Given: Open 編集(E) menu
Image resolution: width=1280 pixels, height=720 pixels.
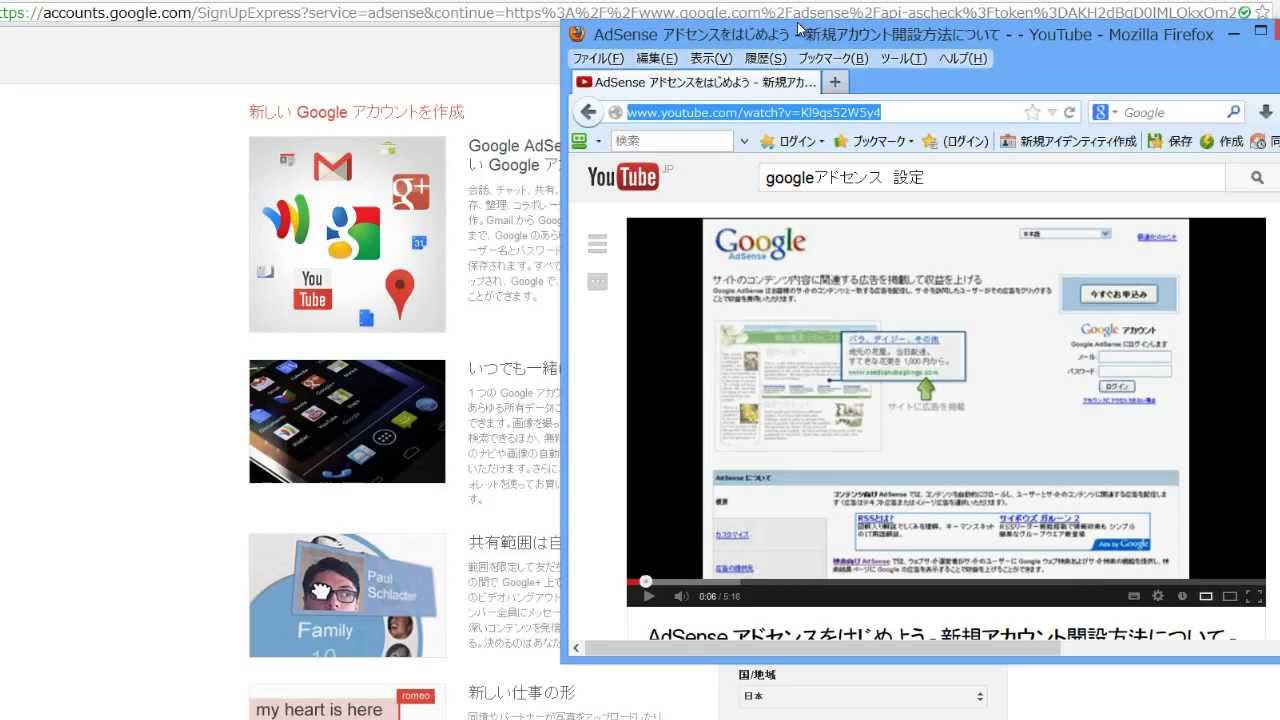Looking at the screenshot, I should [657, 58].
